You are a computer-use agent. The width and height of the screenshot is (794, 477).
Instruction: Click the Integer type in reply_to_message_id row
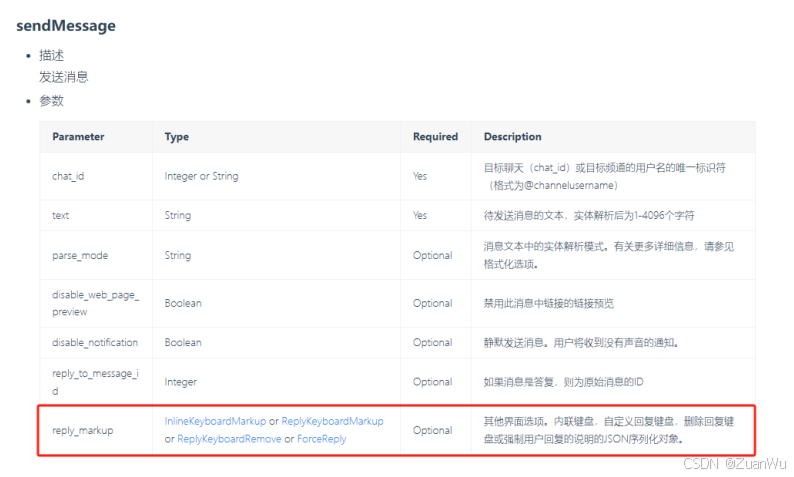[x=181, y=382]
